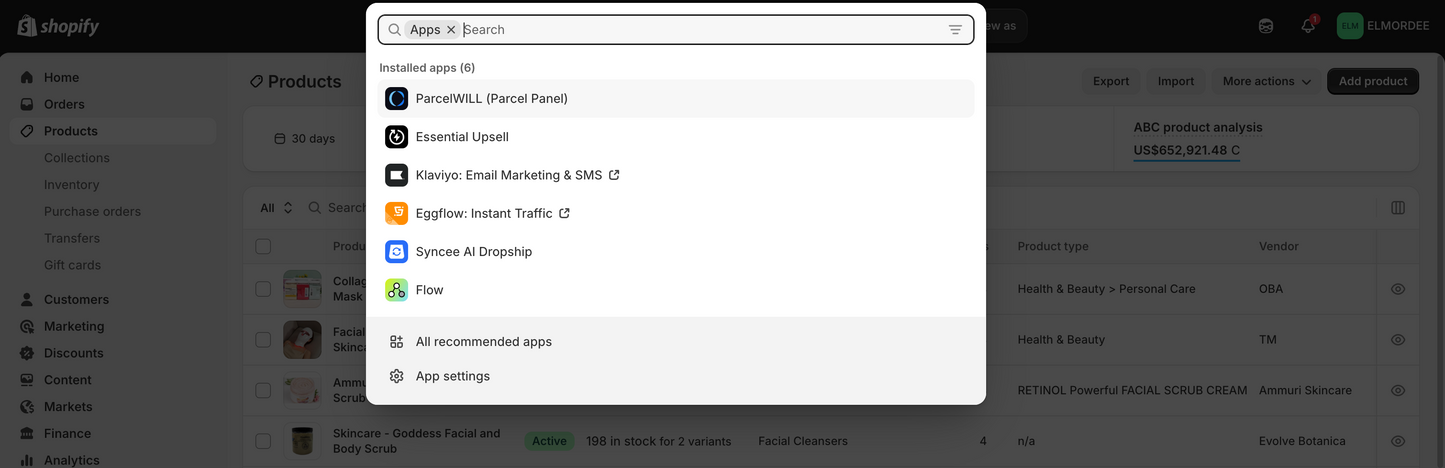Screen dimensions: 1445x468
Task: Click the Shopify logo
Action: click(58, 26)
